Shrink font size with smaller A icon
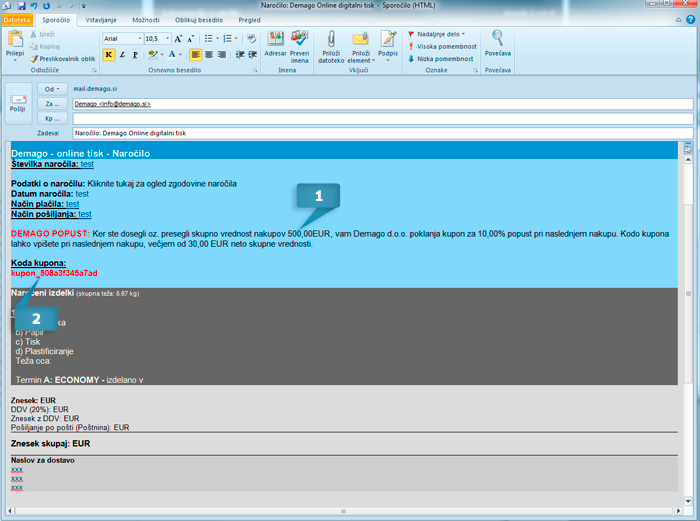 point(190,39)
